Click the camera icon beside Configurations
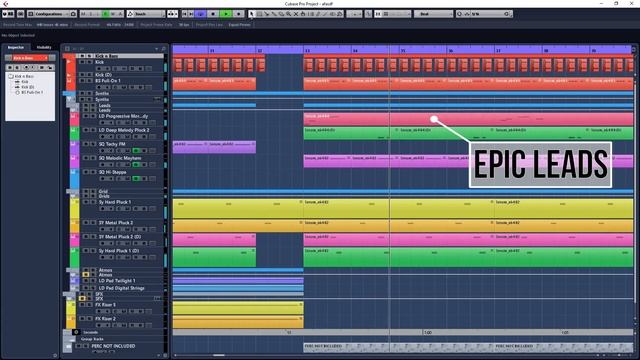Image resolution: width=640 pixels, height=360 pixels. coord(73,14)
